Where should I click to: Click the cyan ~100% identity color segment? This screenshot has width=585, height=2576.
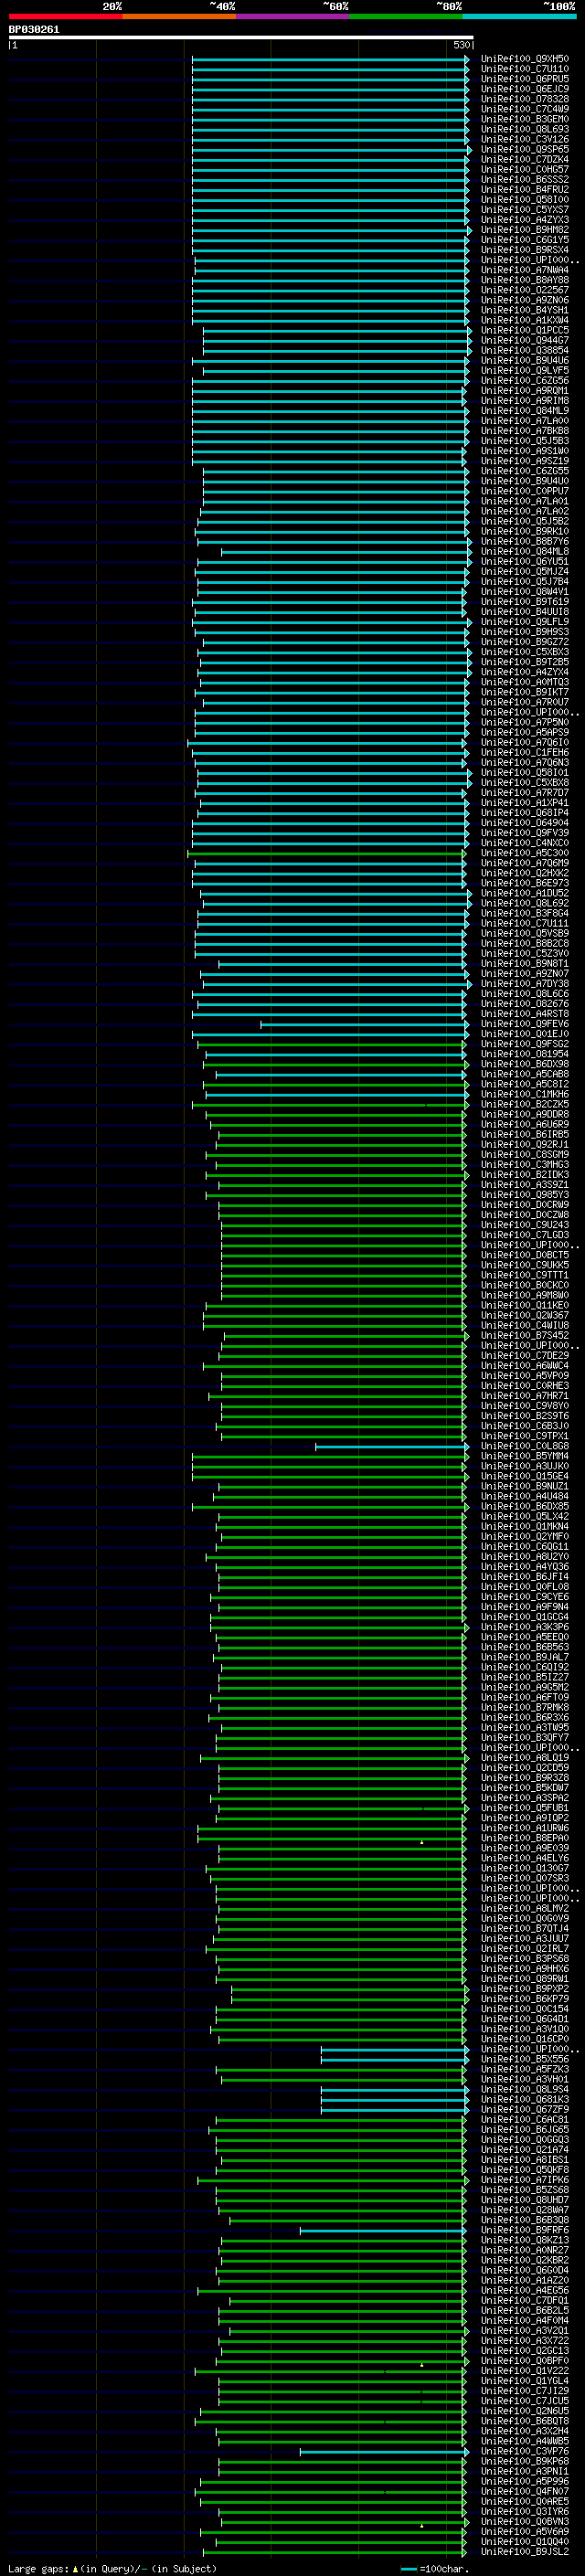click(519, 16)
